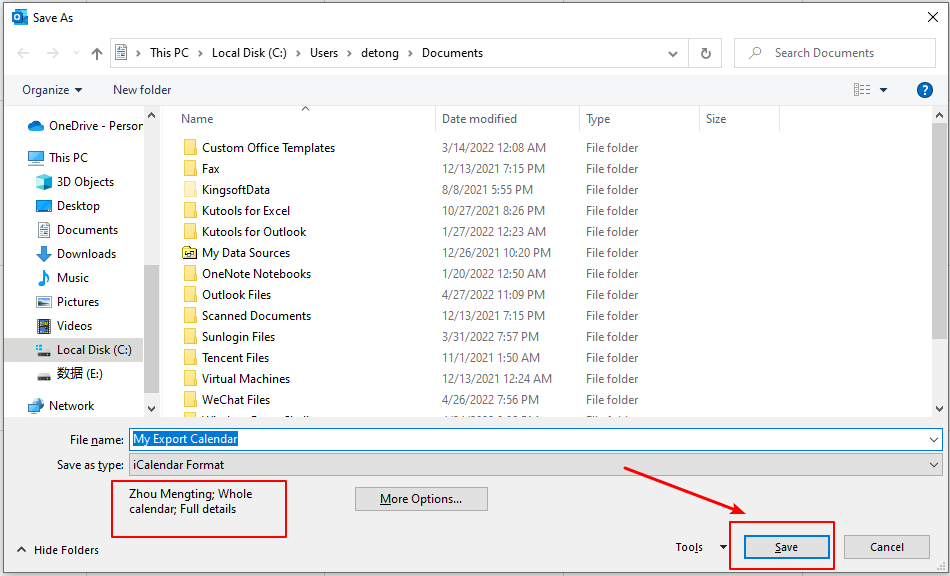Select the Music folder in sidebar
The height and width of the screenshot is (576, 950).
(72, 278)
